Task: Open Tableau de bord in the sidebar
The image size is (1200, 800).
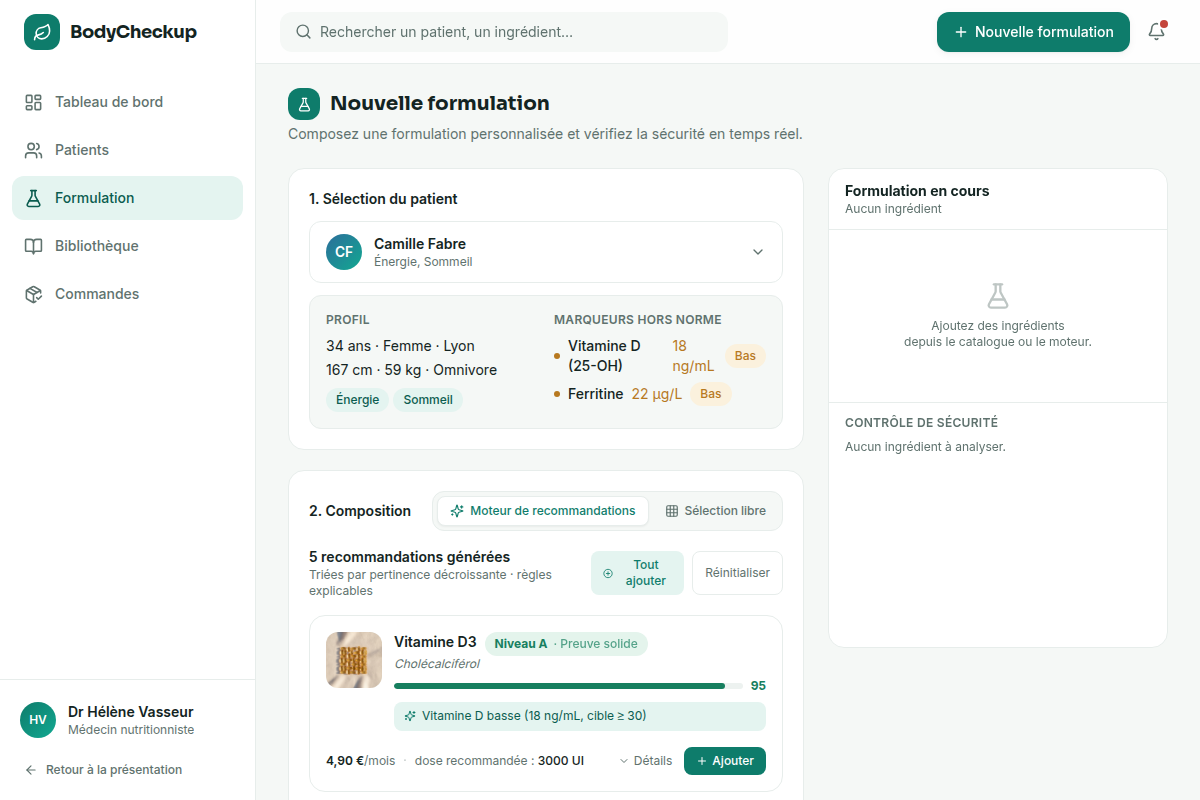Action: point(127,102)
